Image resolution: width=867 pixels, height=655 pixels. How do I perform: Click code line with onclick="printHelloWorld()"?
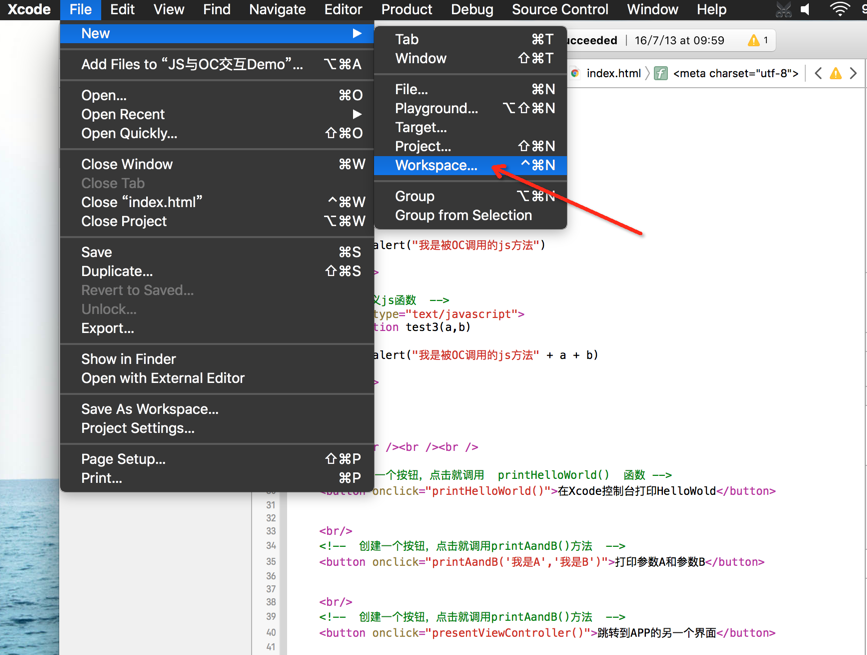coord(574,491)
